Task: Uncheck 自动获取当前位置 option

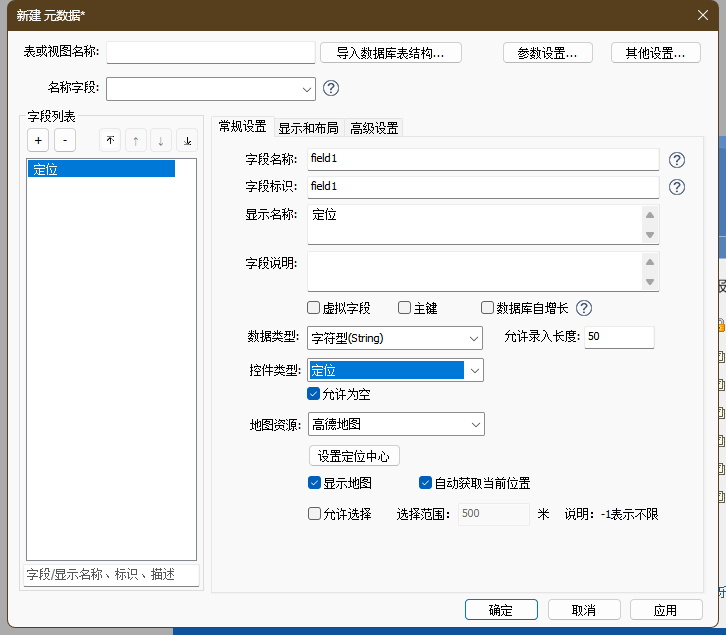Action: point(425,483)
